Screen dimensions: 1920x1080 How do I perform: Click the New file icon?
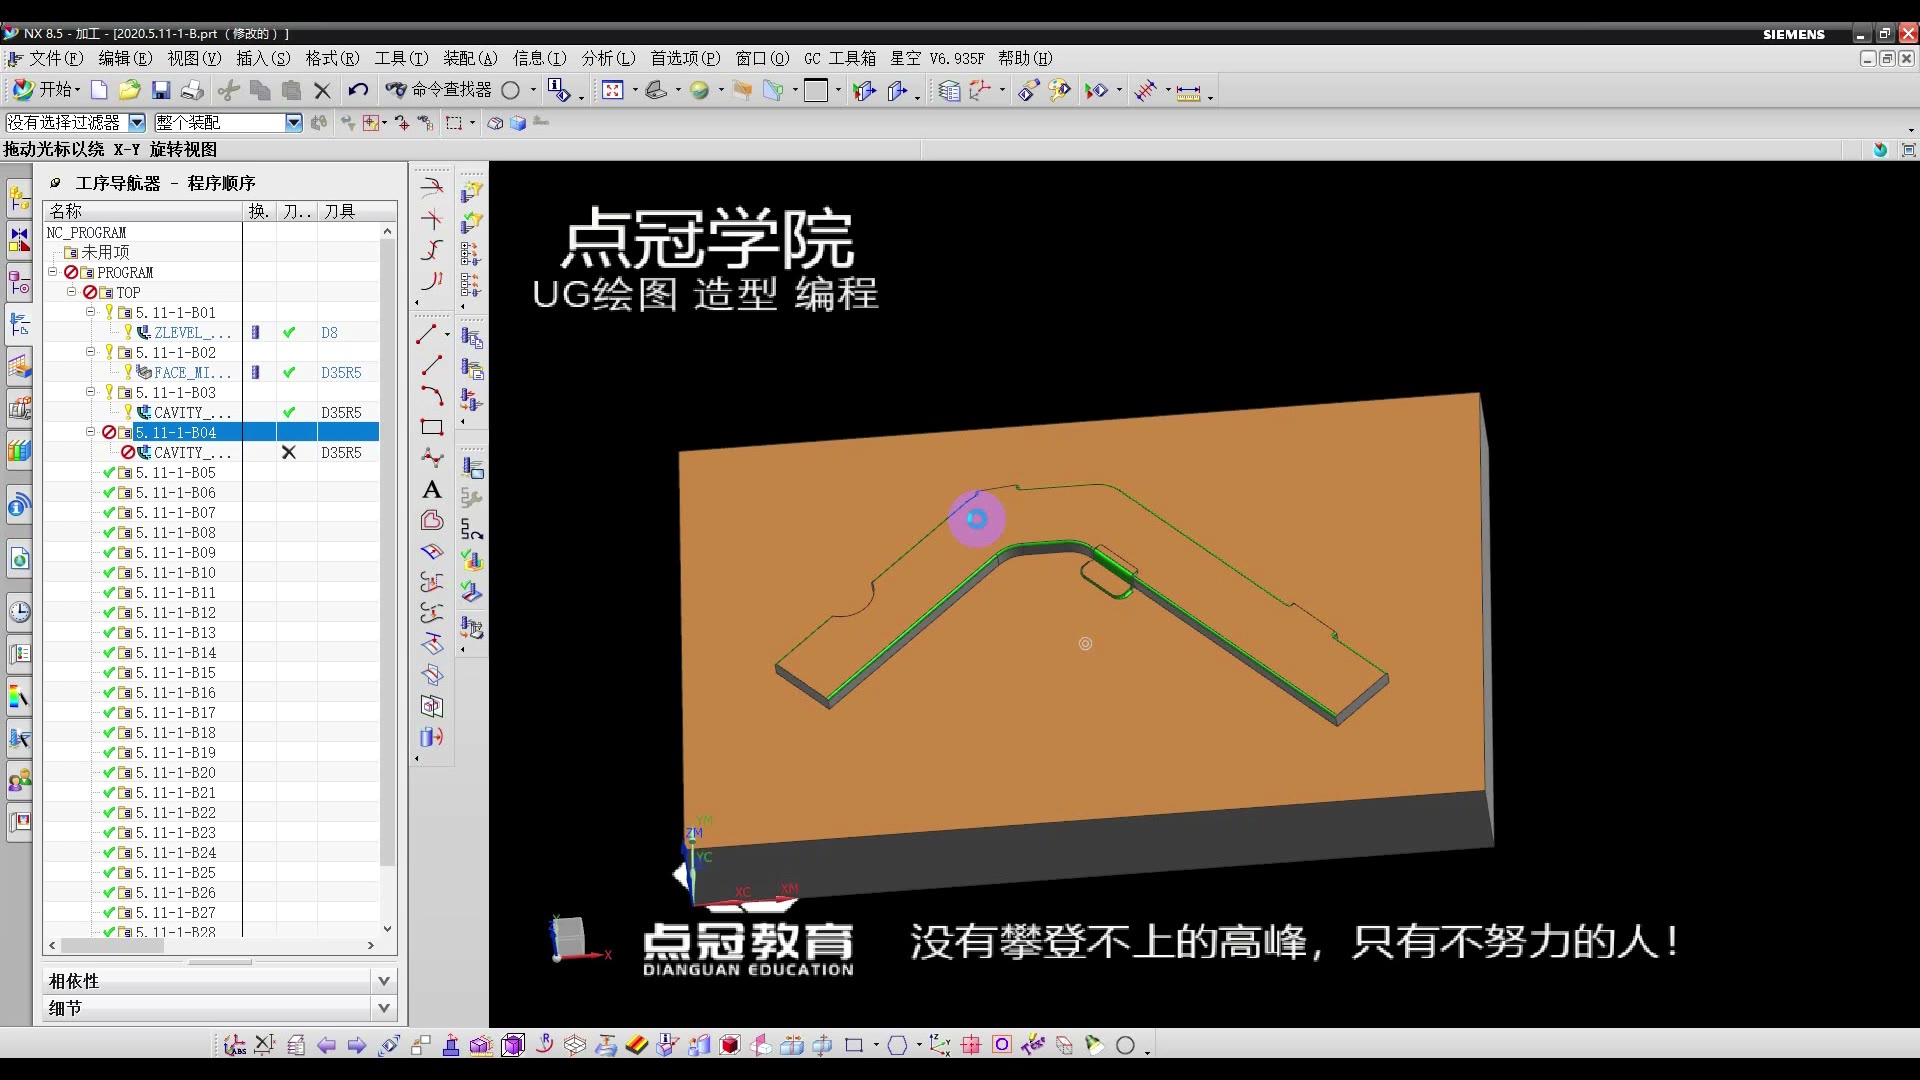click(x=99, y=91)
